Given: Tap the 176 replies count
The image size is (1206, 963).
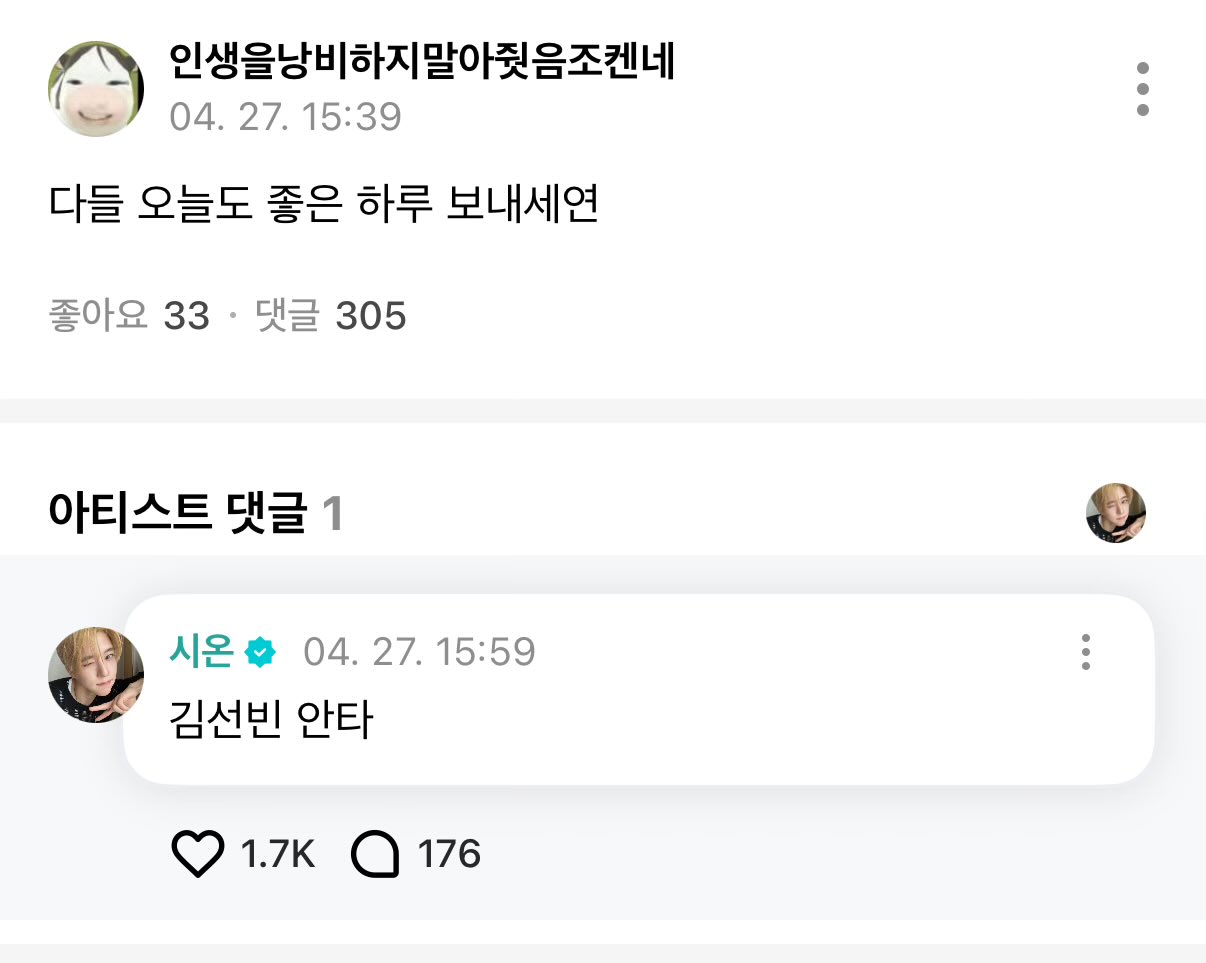Looking at the screenshot, I should coord(449,854).
